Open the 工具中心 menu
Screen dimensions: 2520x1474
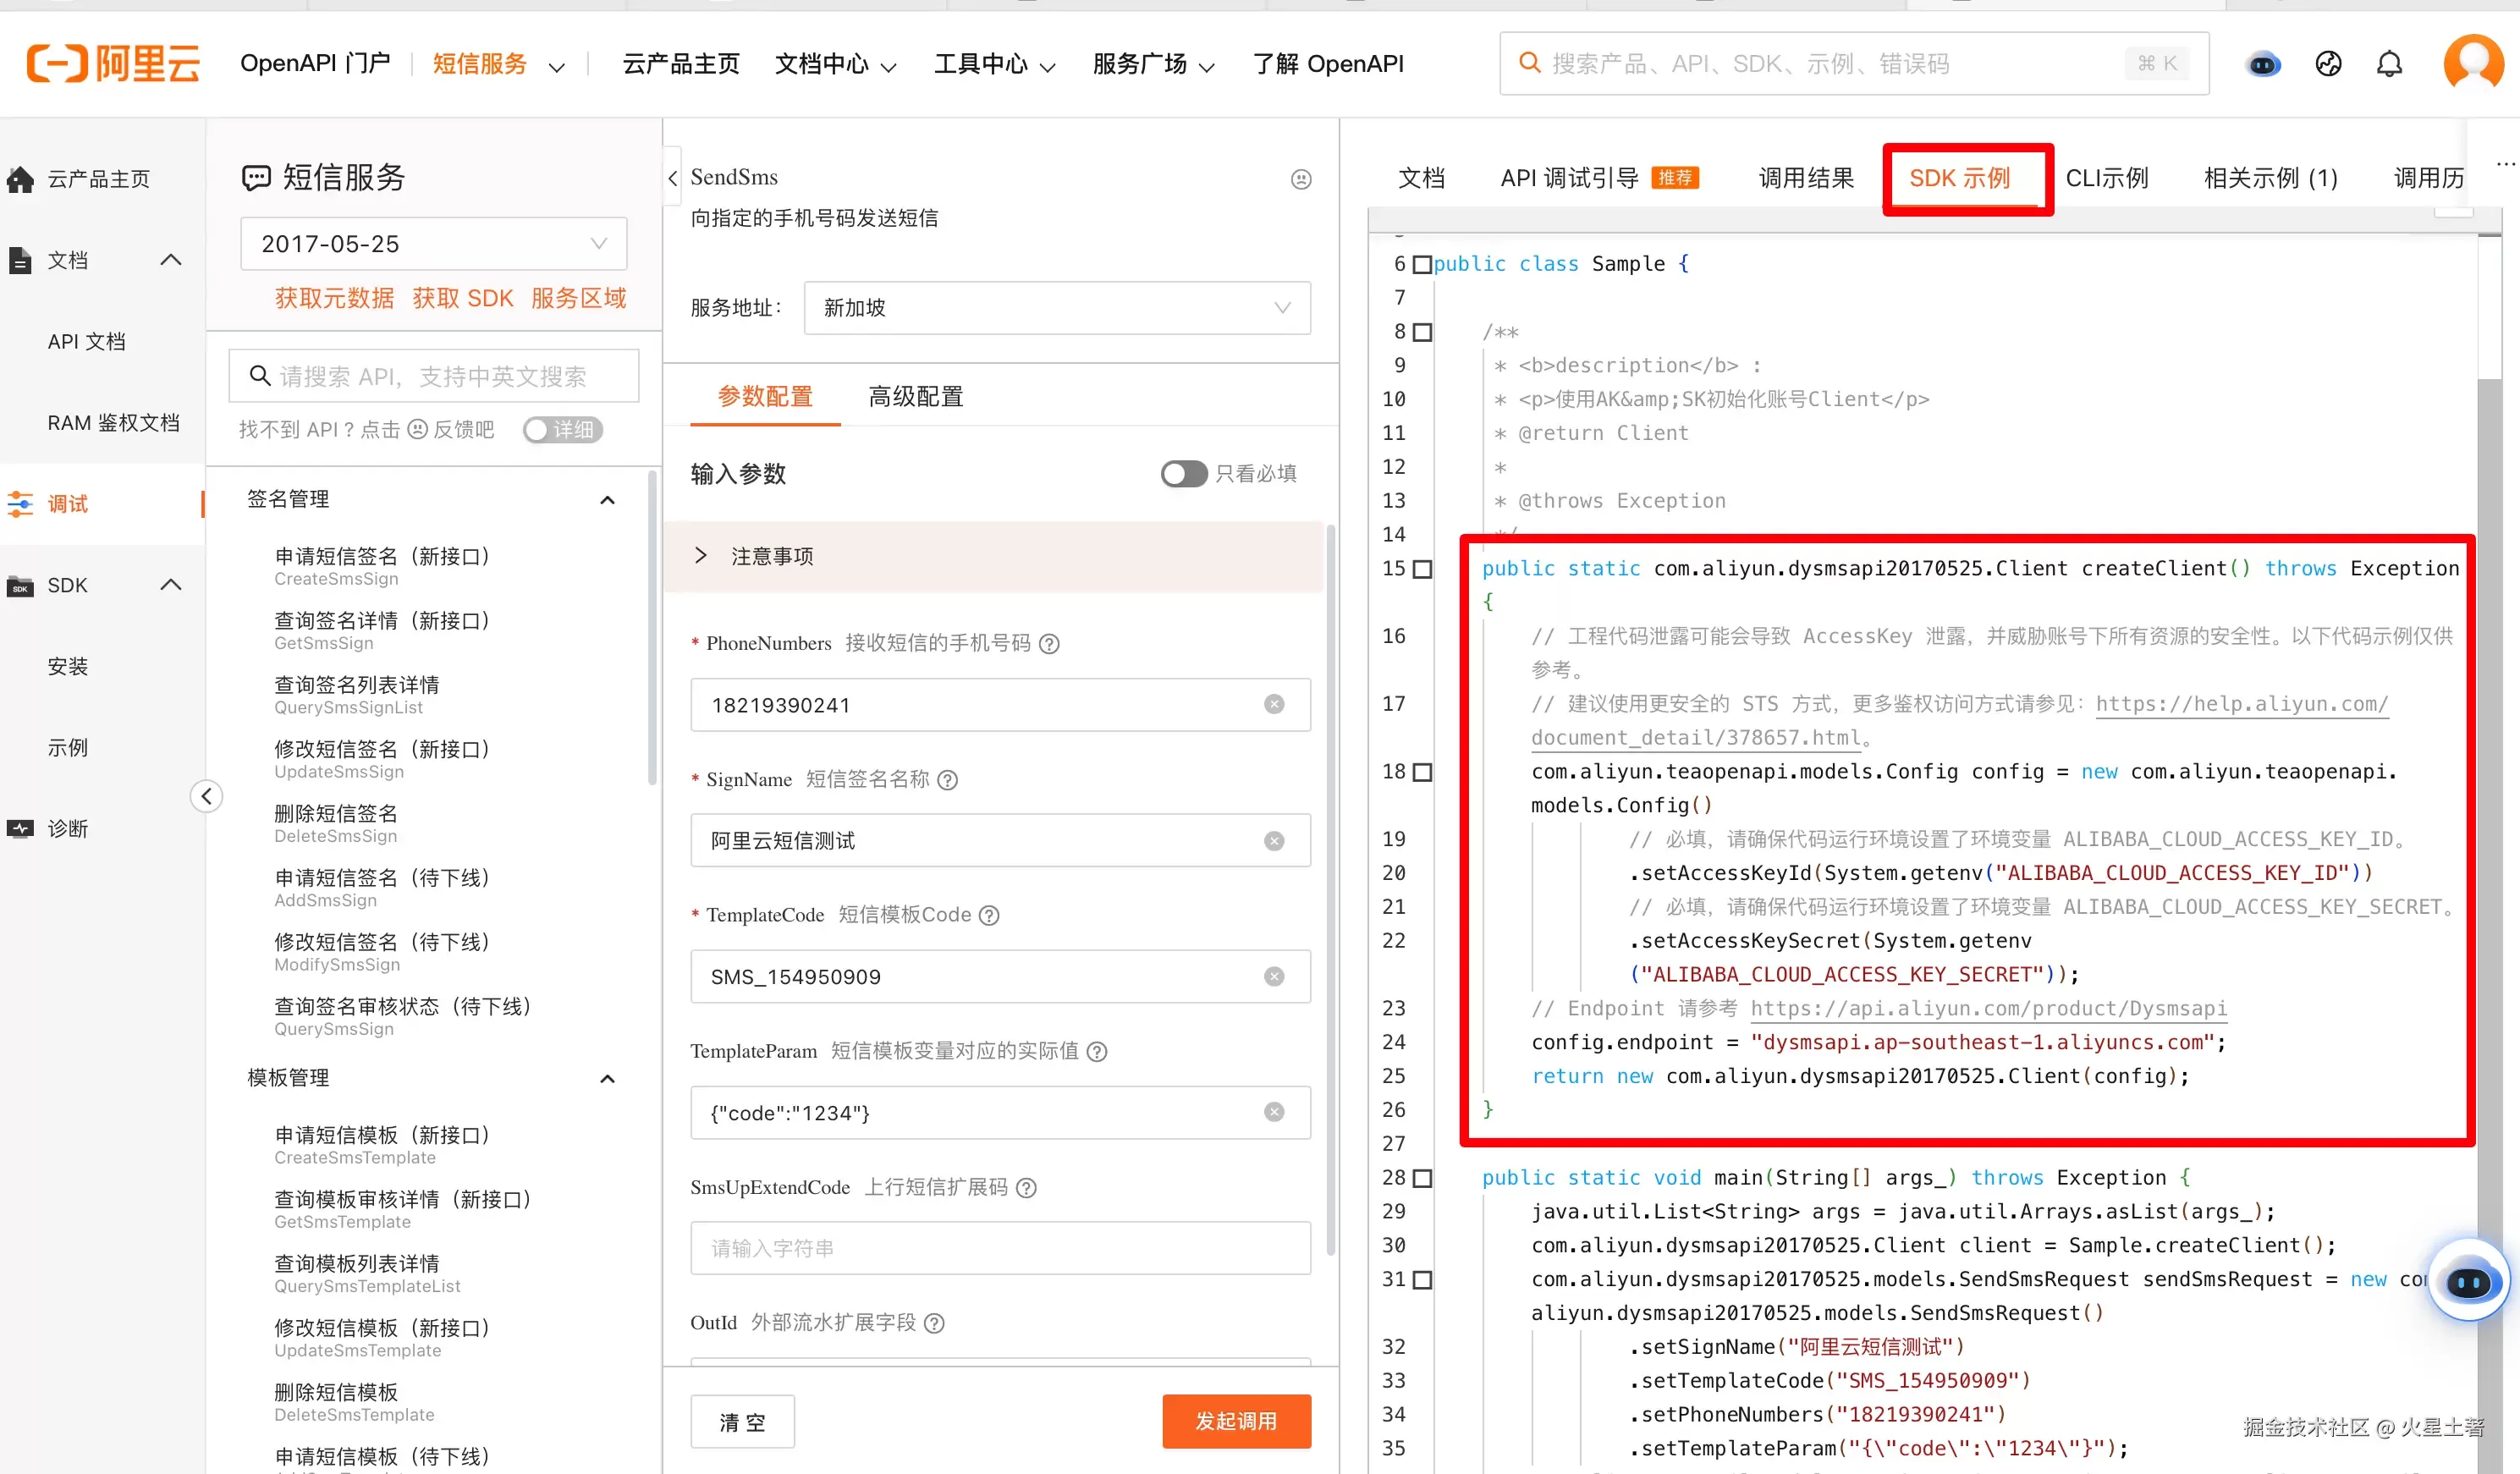(x=995, y=65)
